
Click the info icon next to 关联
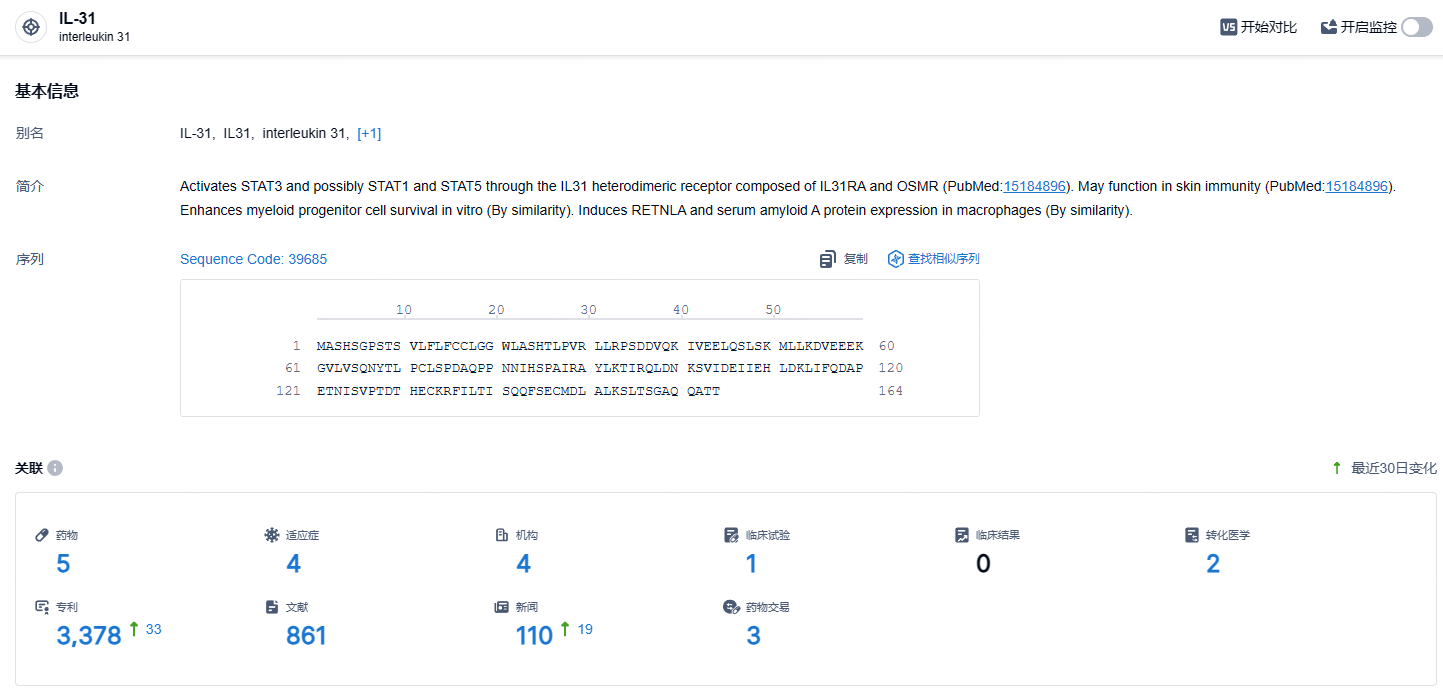pyautogui.click(x=55, y=468)
